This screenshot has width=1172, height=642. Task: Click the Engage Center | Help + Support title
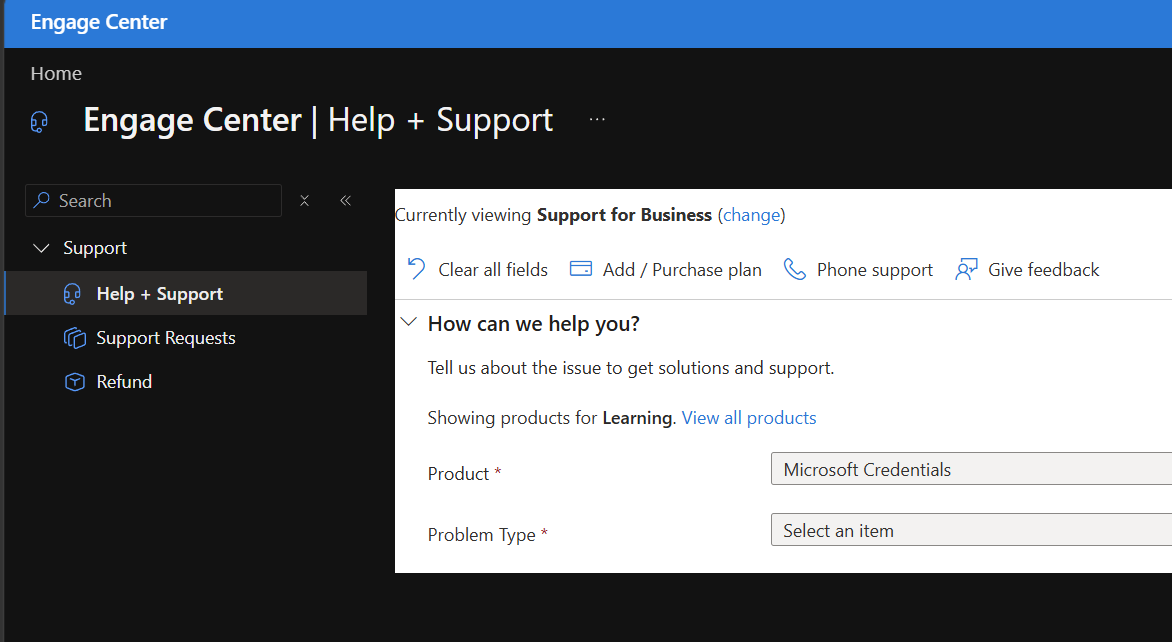tap(318, 120)
